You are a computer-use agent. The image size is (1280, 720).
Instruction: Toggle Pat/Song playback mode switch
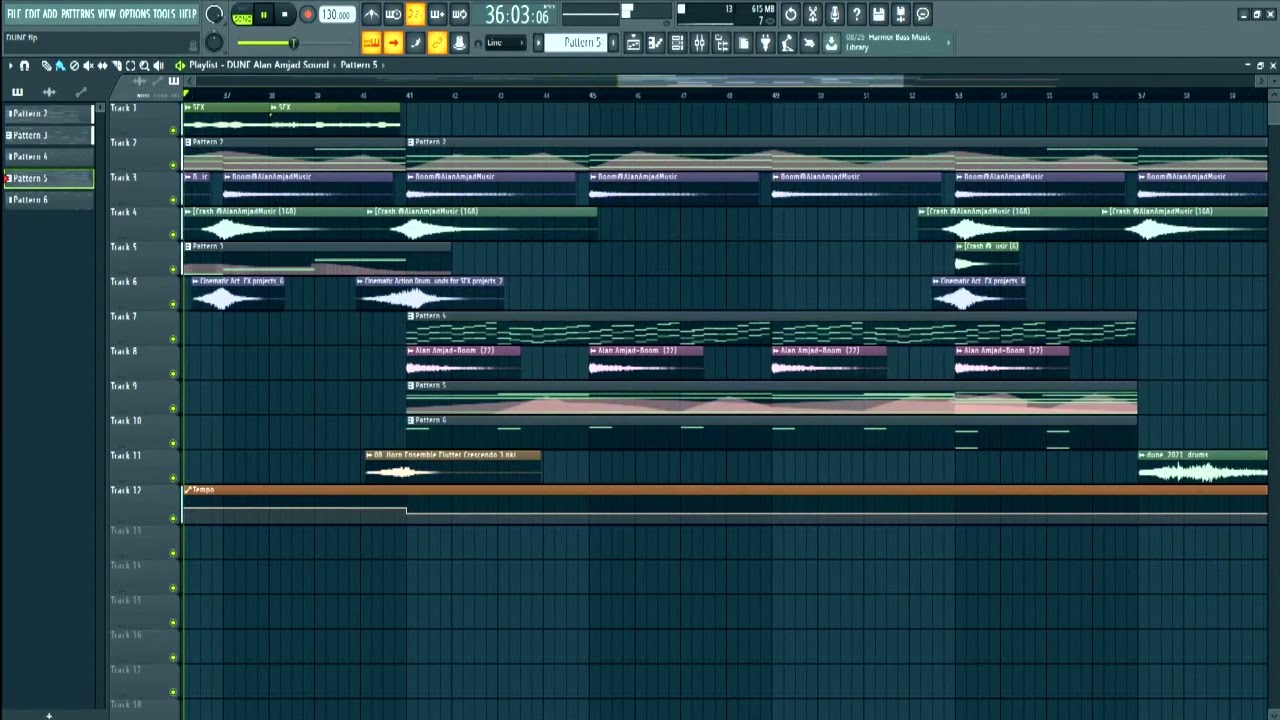coord(242,15)
